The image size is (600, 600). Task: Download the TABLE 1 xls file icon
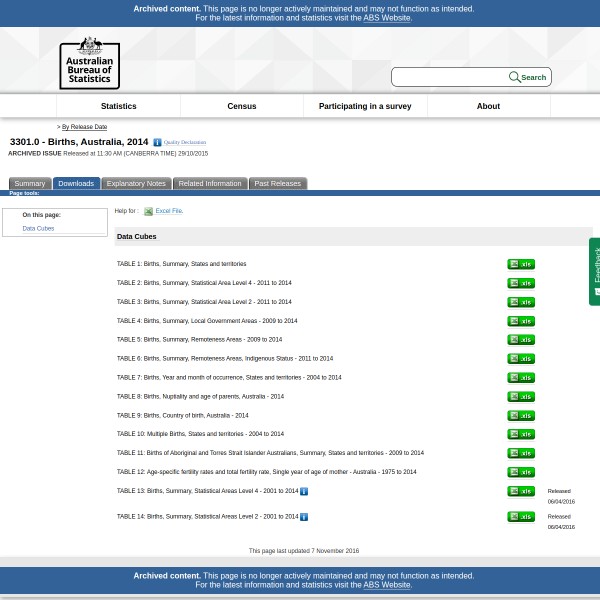[x=520, y=264]
